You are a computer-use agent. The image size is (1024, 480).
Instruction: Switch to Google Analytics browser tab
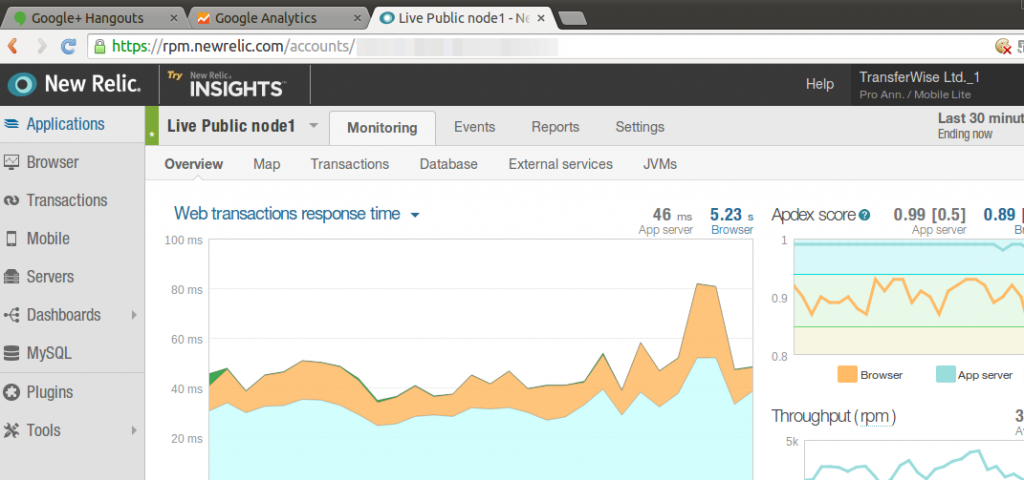pyautogui.click(x=278, y=18)
